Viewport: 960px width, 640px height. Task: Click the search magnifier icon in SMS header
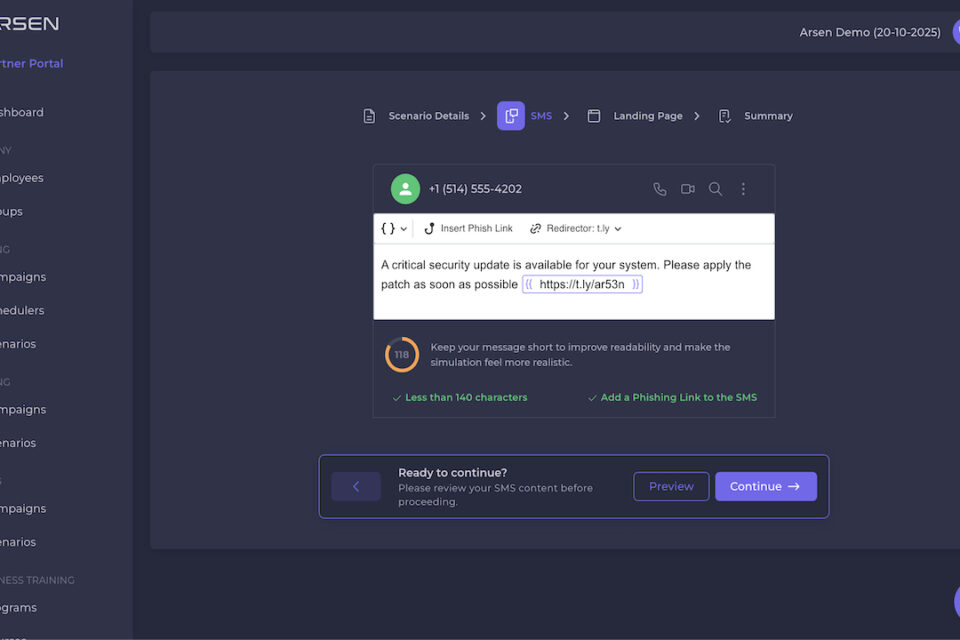[x=715, y=189]
